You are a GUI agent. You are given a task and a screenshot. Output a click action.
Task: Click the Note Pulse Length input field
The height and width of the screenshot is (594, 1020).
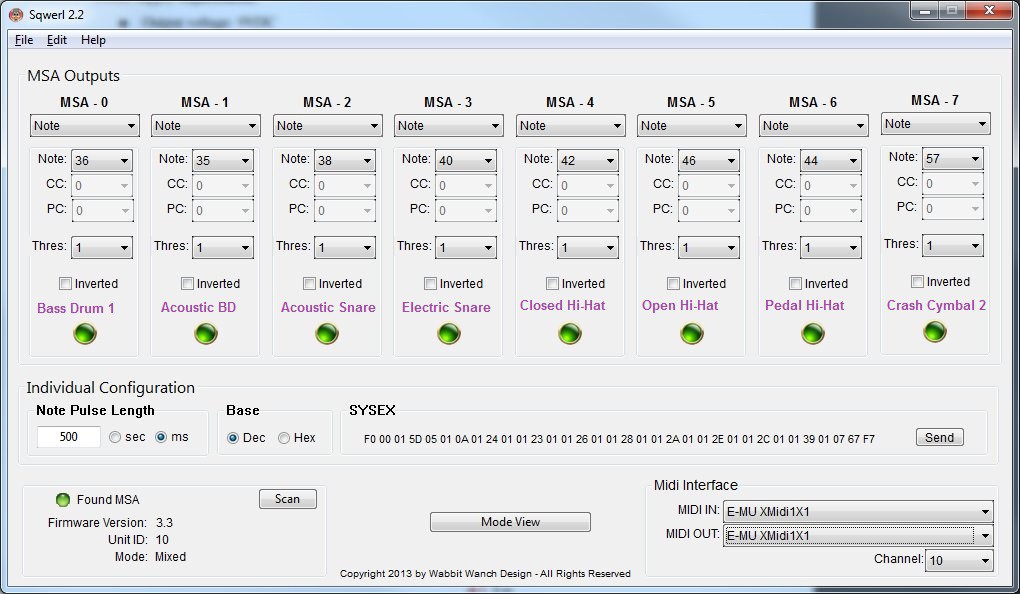69,437
